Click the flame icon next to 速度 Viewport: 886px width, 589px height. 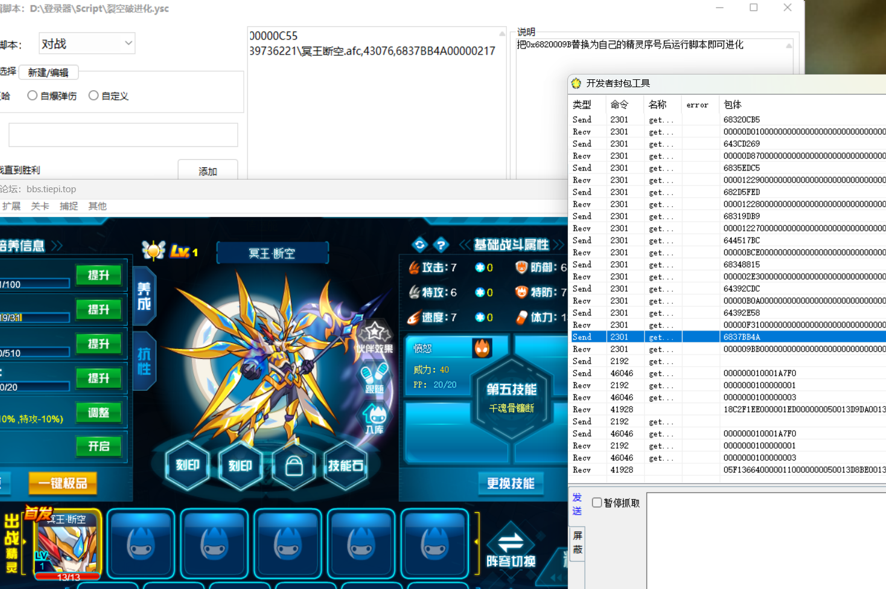tap(414, 317)
